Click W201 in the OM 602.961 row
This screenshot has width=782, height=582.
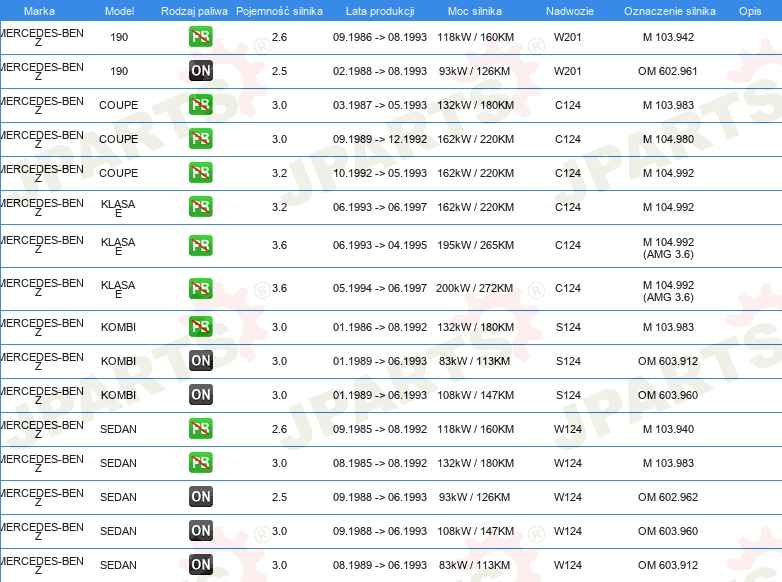568,71
